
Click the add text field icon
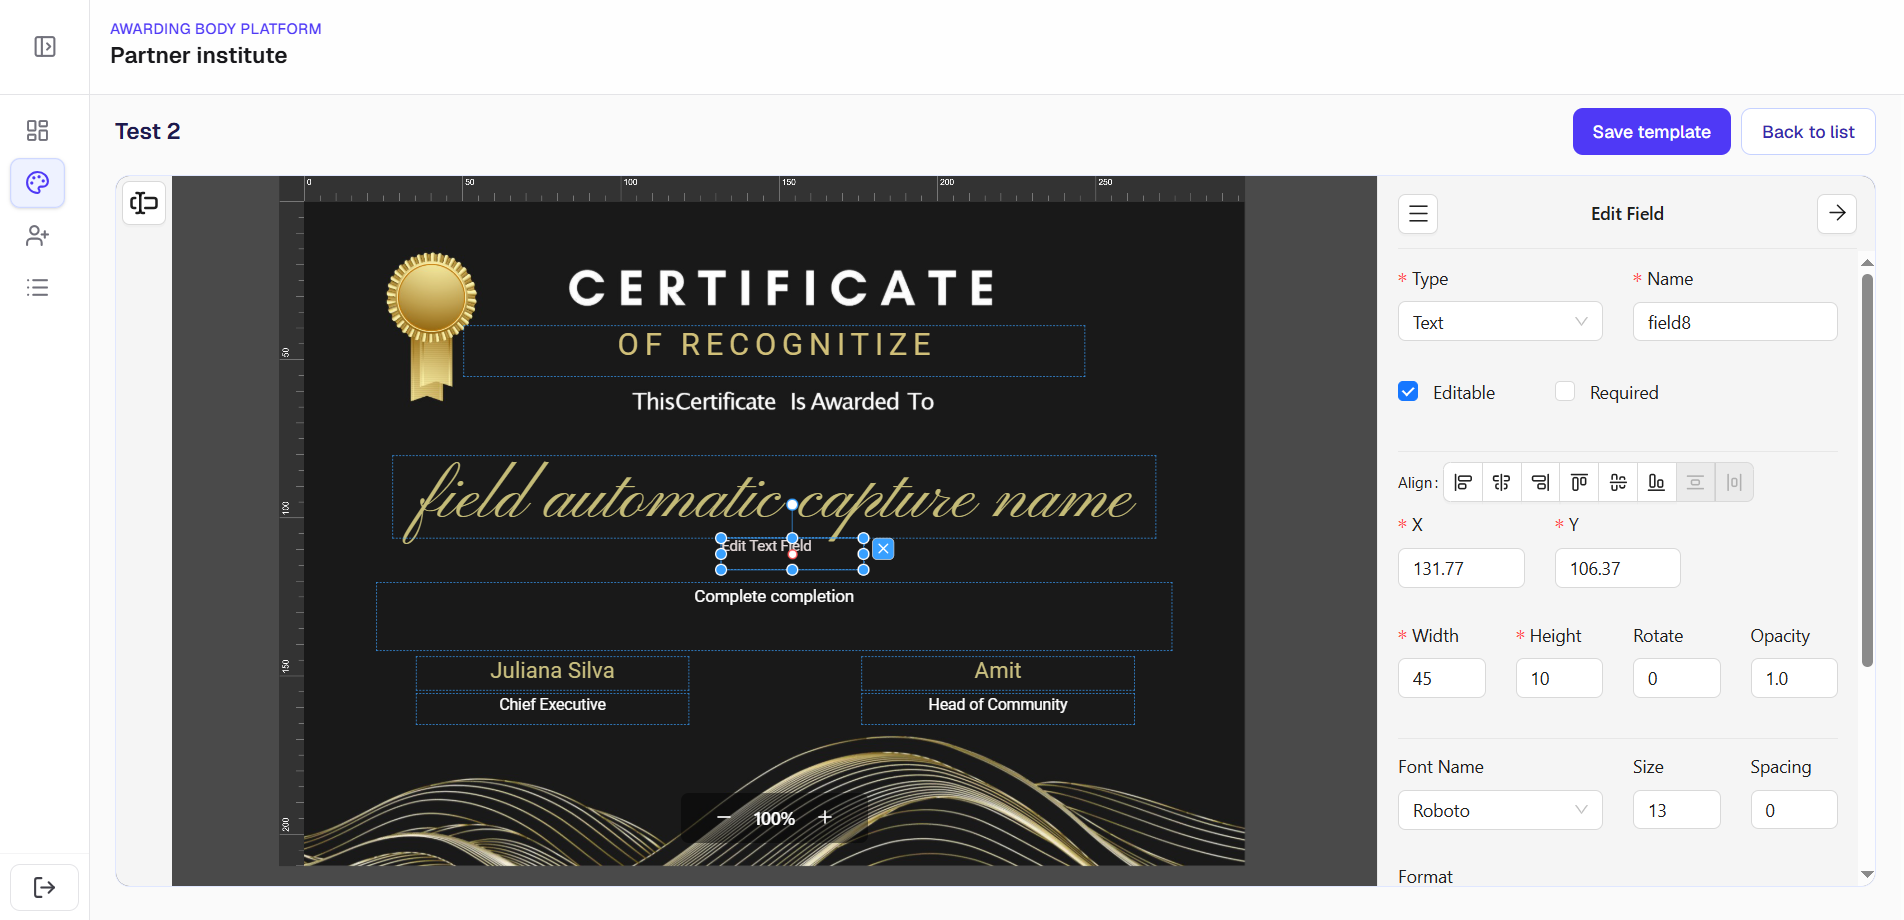pyautogui.click(x=144, y=203)
